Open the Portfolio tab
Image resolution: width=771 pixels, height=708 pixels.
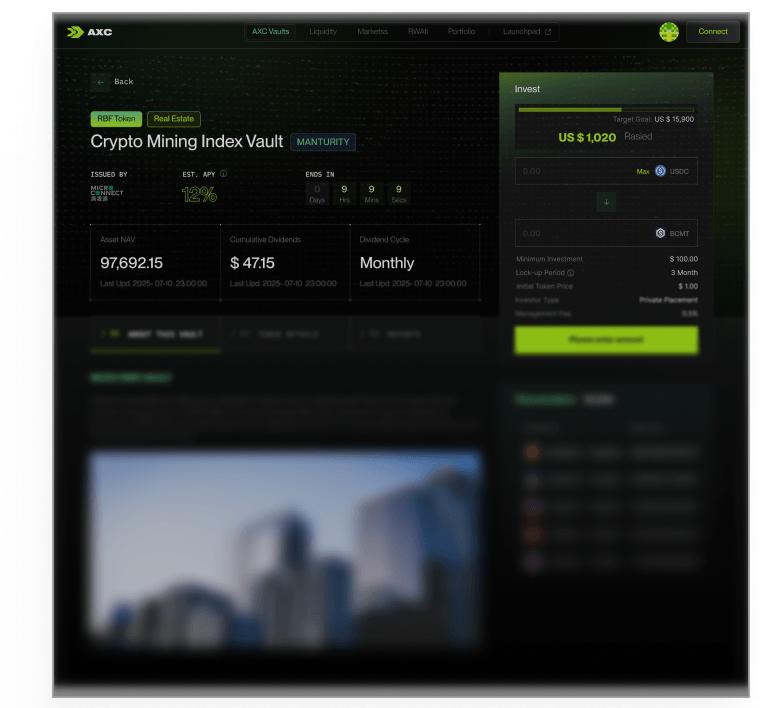click(461, 31)
